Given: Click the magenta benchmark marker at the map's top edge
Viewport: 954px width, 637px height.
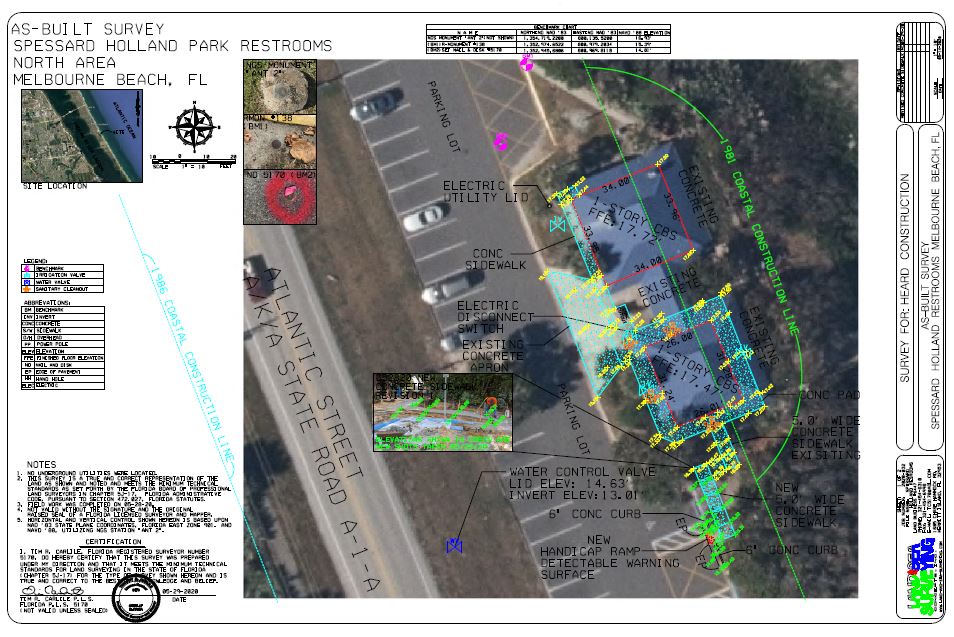Looking at the screenshot, I should click(x=526, y=63).
